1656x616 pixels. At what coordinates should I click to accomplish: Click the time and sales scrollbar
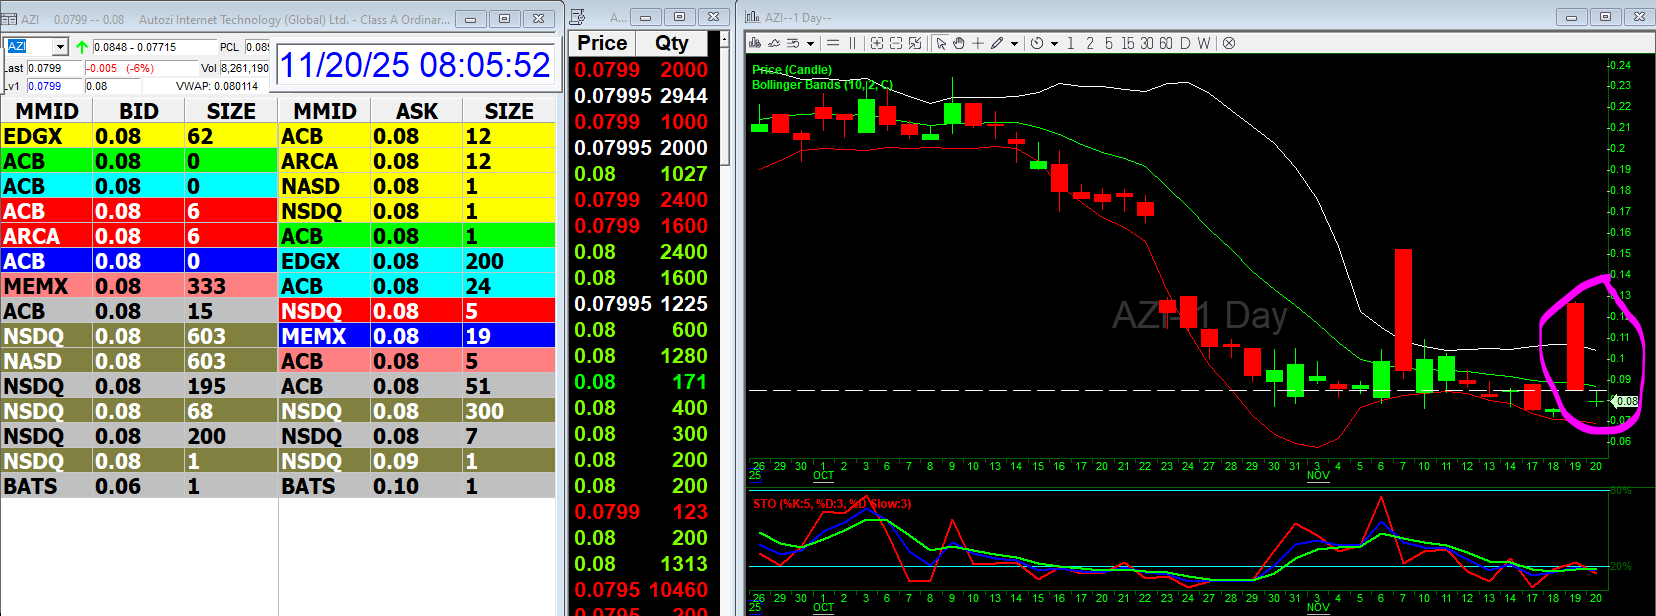click(726, 100)
